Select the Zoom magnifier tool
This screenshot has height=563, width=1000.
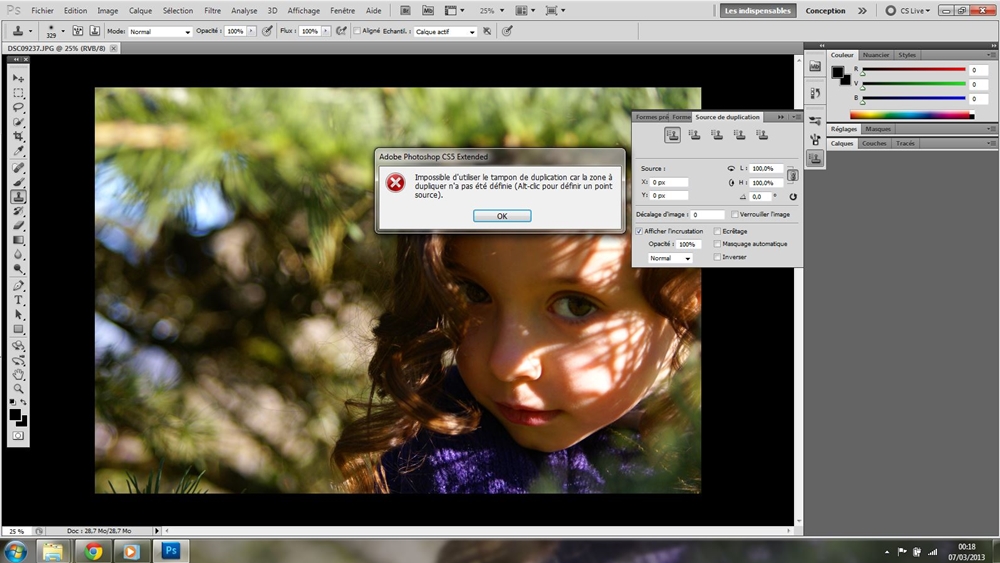(18, 388)
